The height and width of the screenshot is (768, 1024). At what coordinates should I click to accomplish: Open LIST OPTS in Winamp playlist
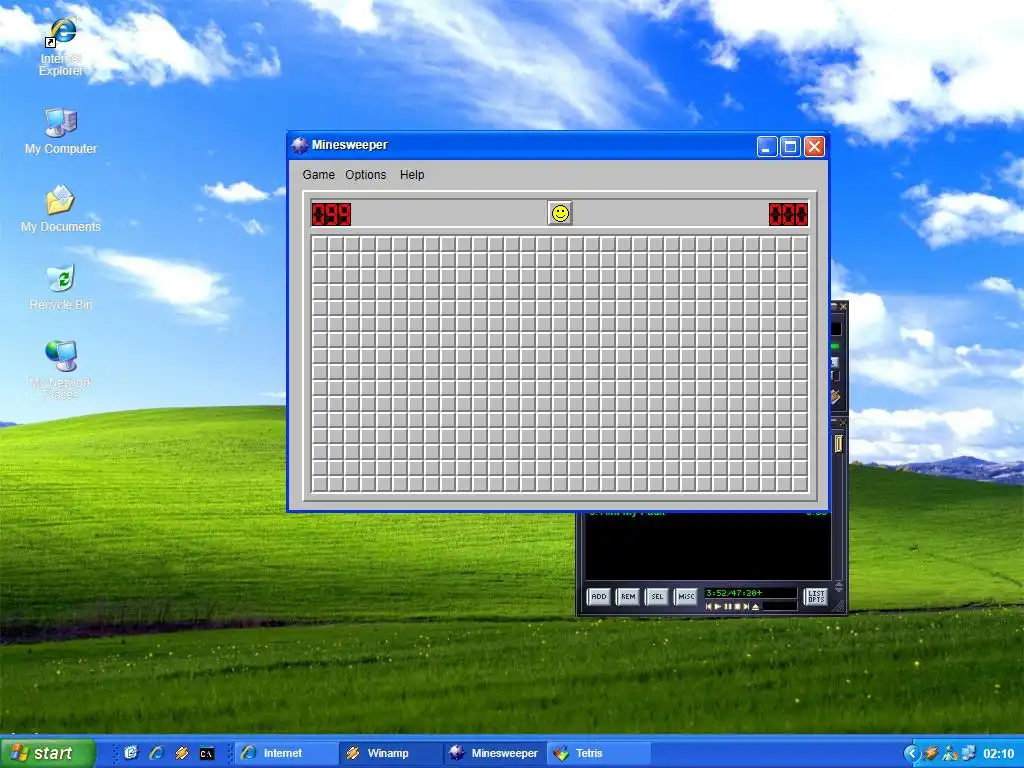tap(816, 596)
